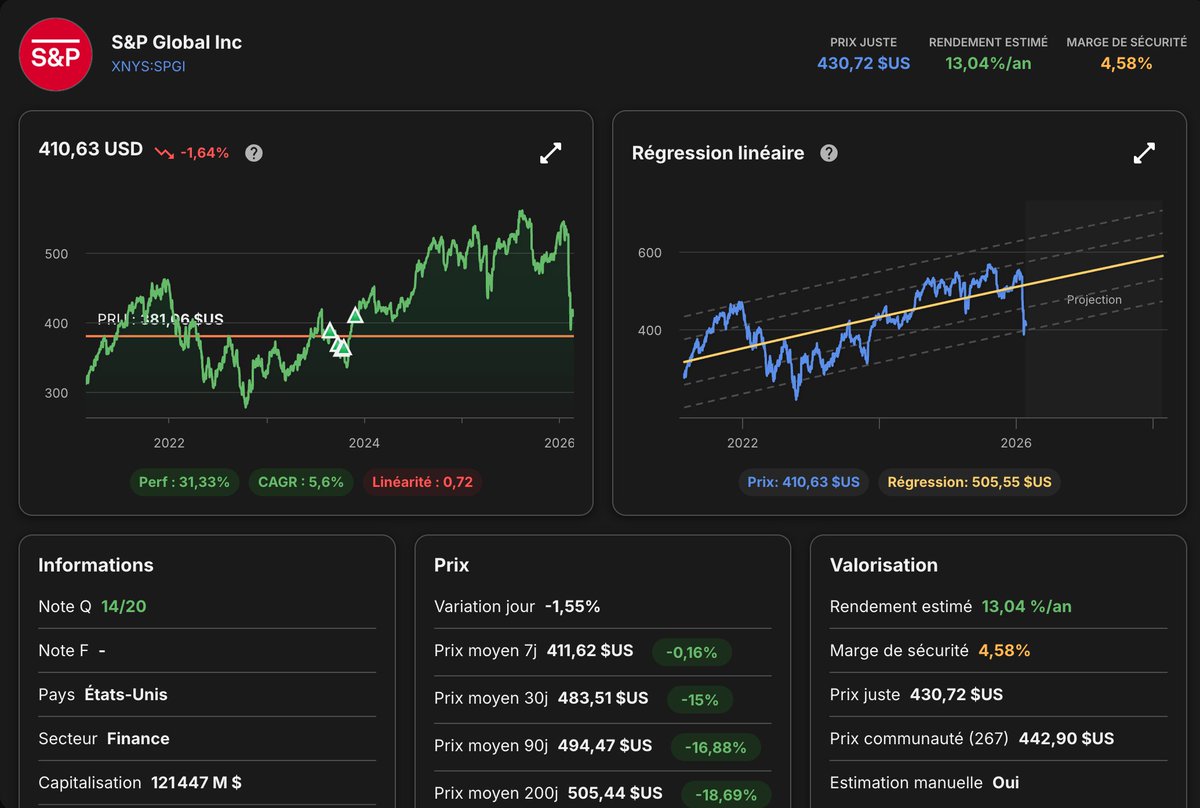Click the Projection area on the regression chart
The height and width of the screenshot is (808, 1200).
[x=1093, y=300]
